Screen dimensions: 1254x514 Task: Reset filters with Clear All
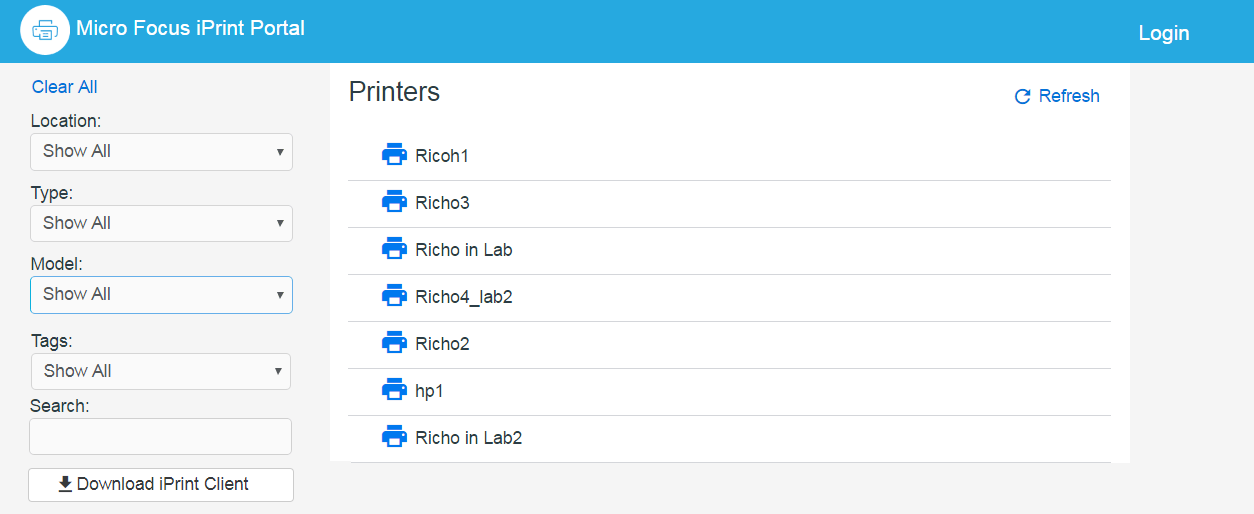coord(64,87)
